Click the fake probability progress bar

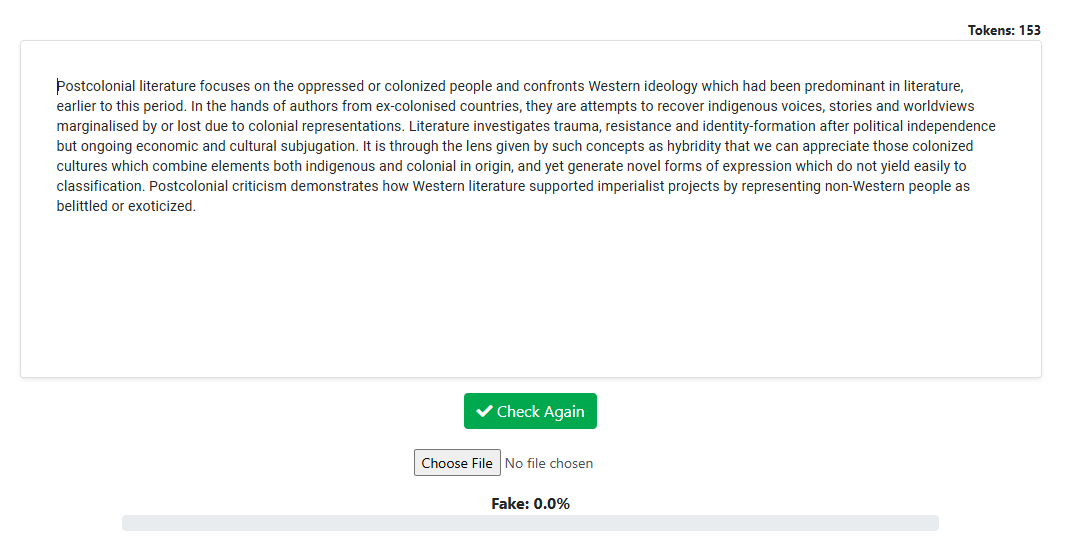click(x=530, y=523)
